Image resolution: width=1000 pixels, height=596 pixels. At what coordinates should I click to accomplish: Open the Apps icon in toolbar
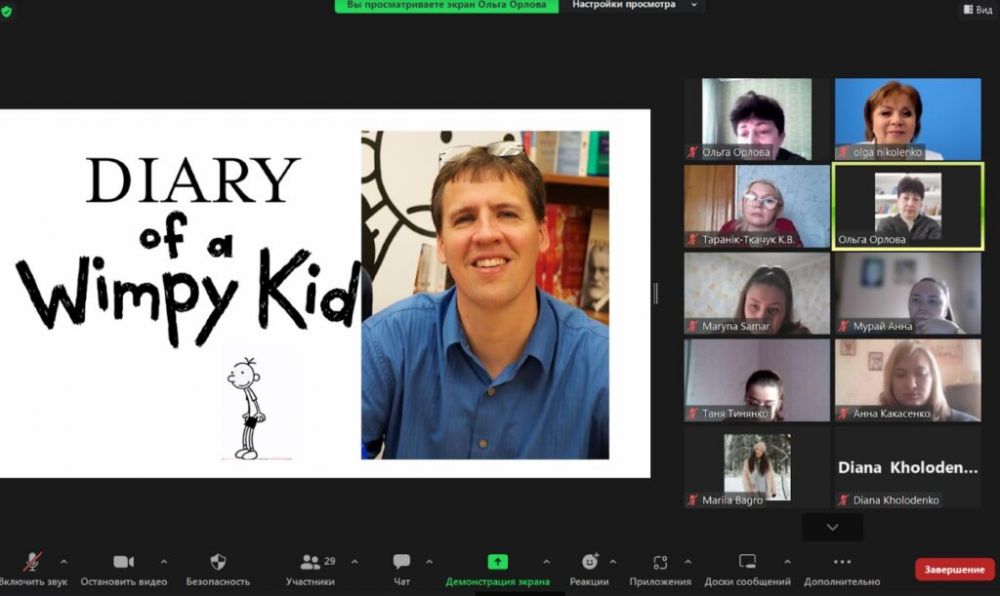(x=660, y=562)
